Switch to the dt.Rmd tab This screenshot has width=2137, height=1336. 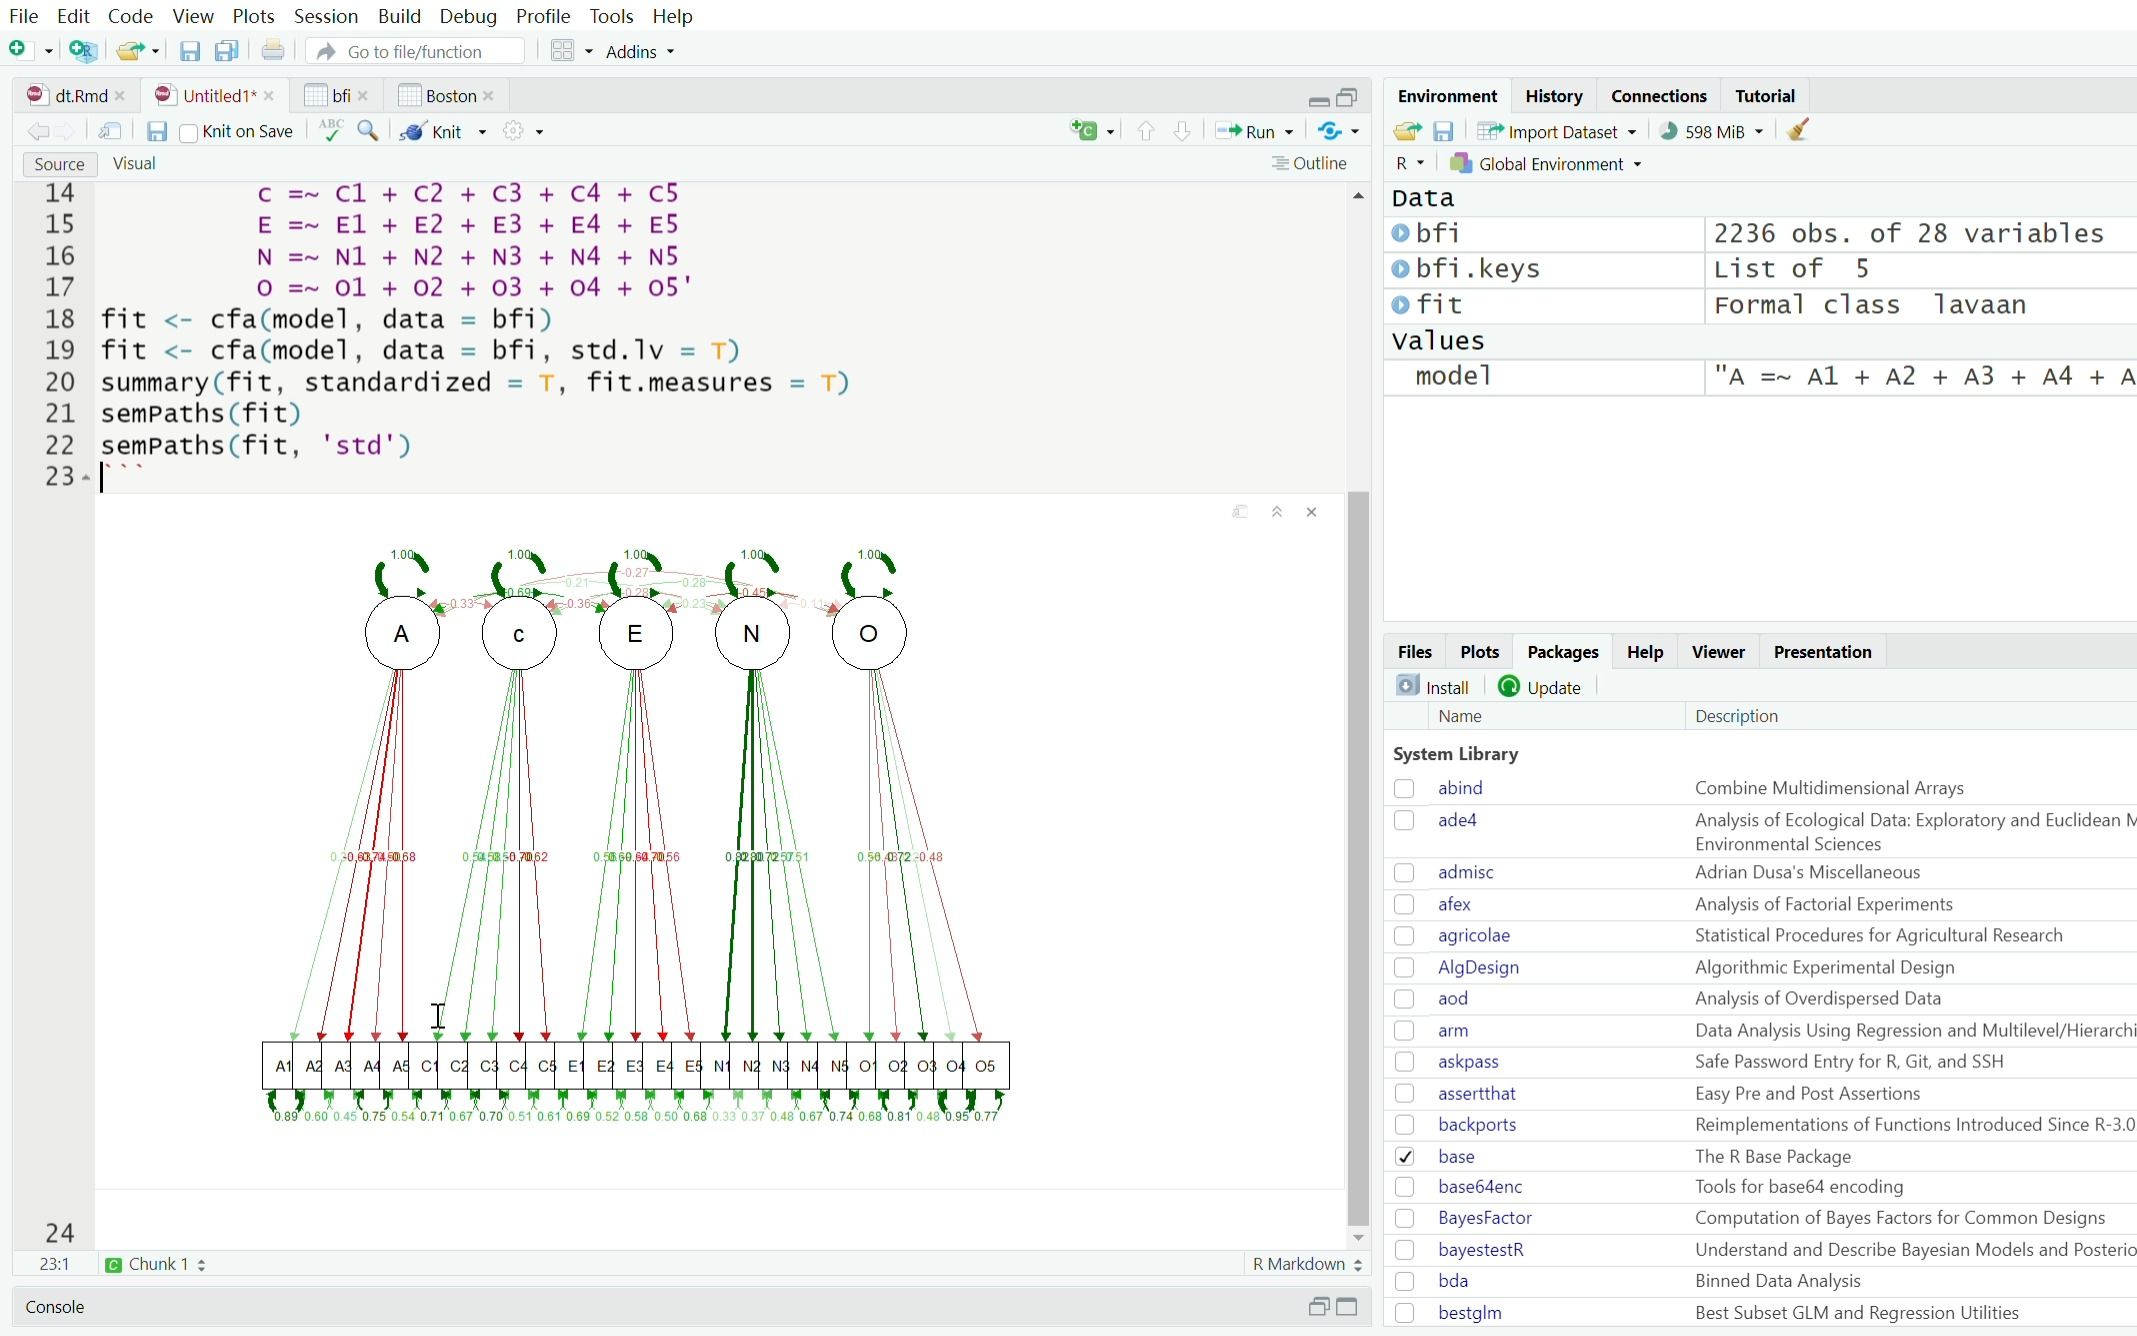point(80,96)
